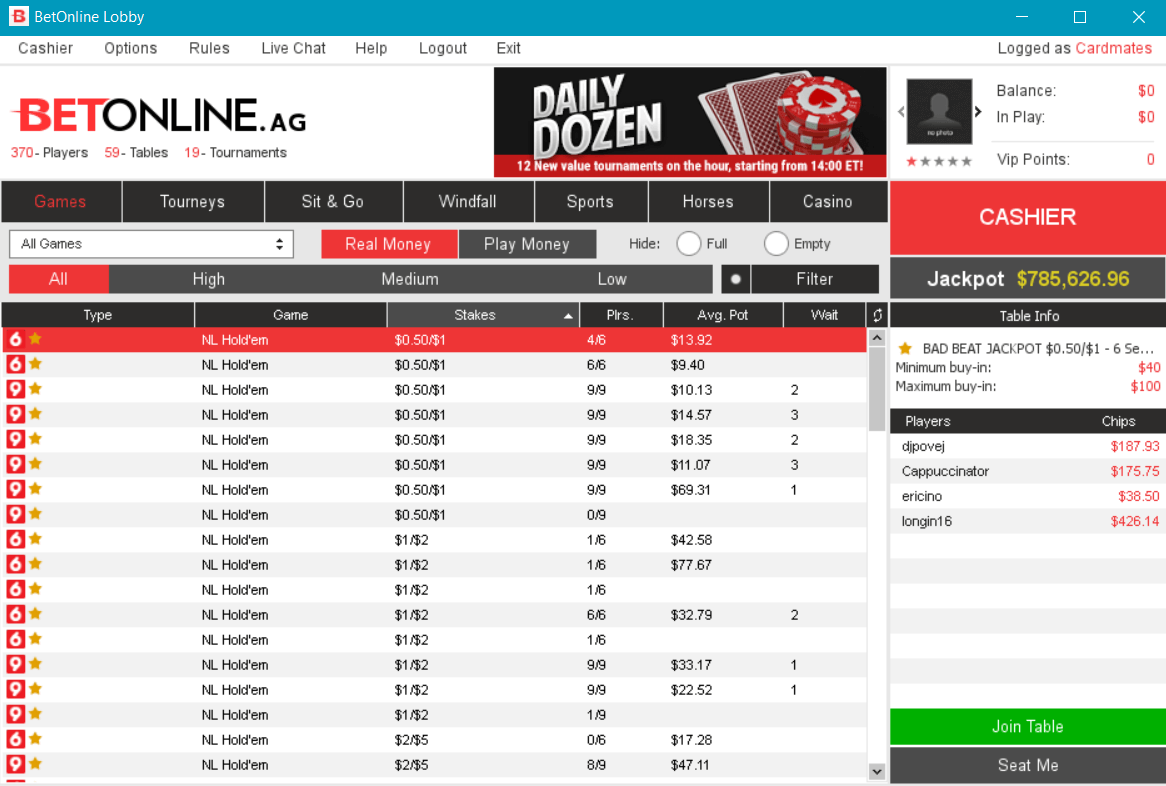Enable the Hide Full radio button
The width and height of the screenshot is (1166, 786).
tap(688, 243)
